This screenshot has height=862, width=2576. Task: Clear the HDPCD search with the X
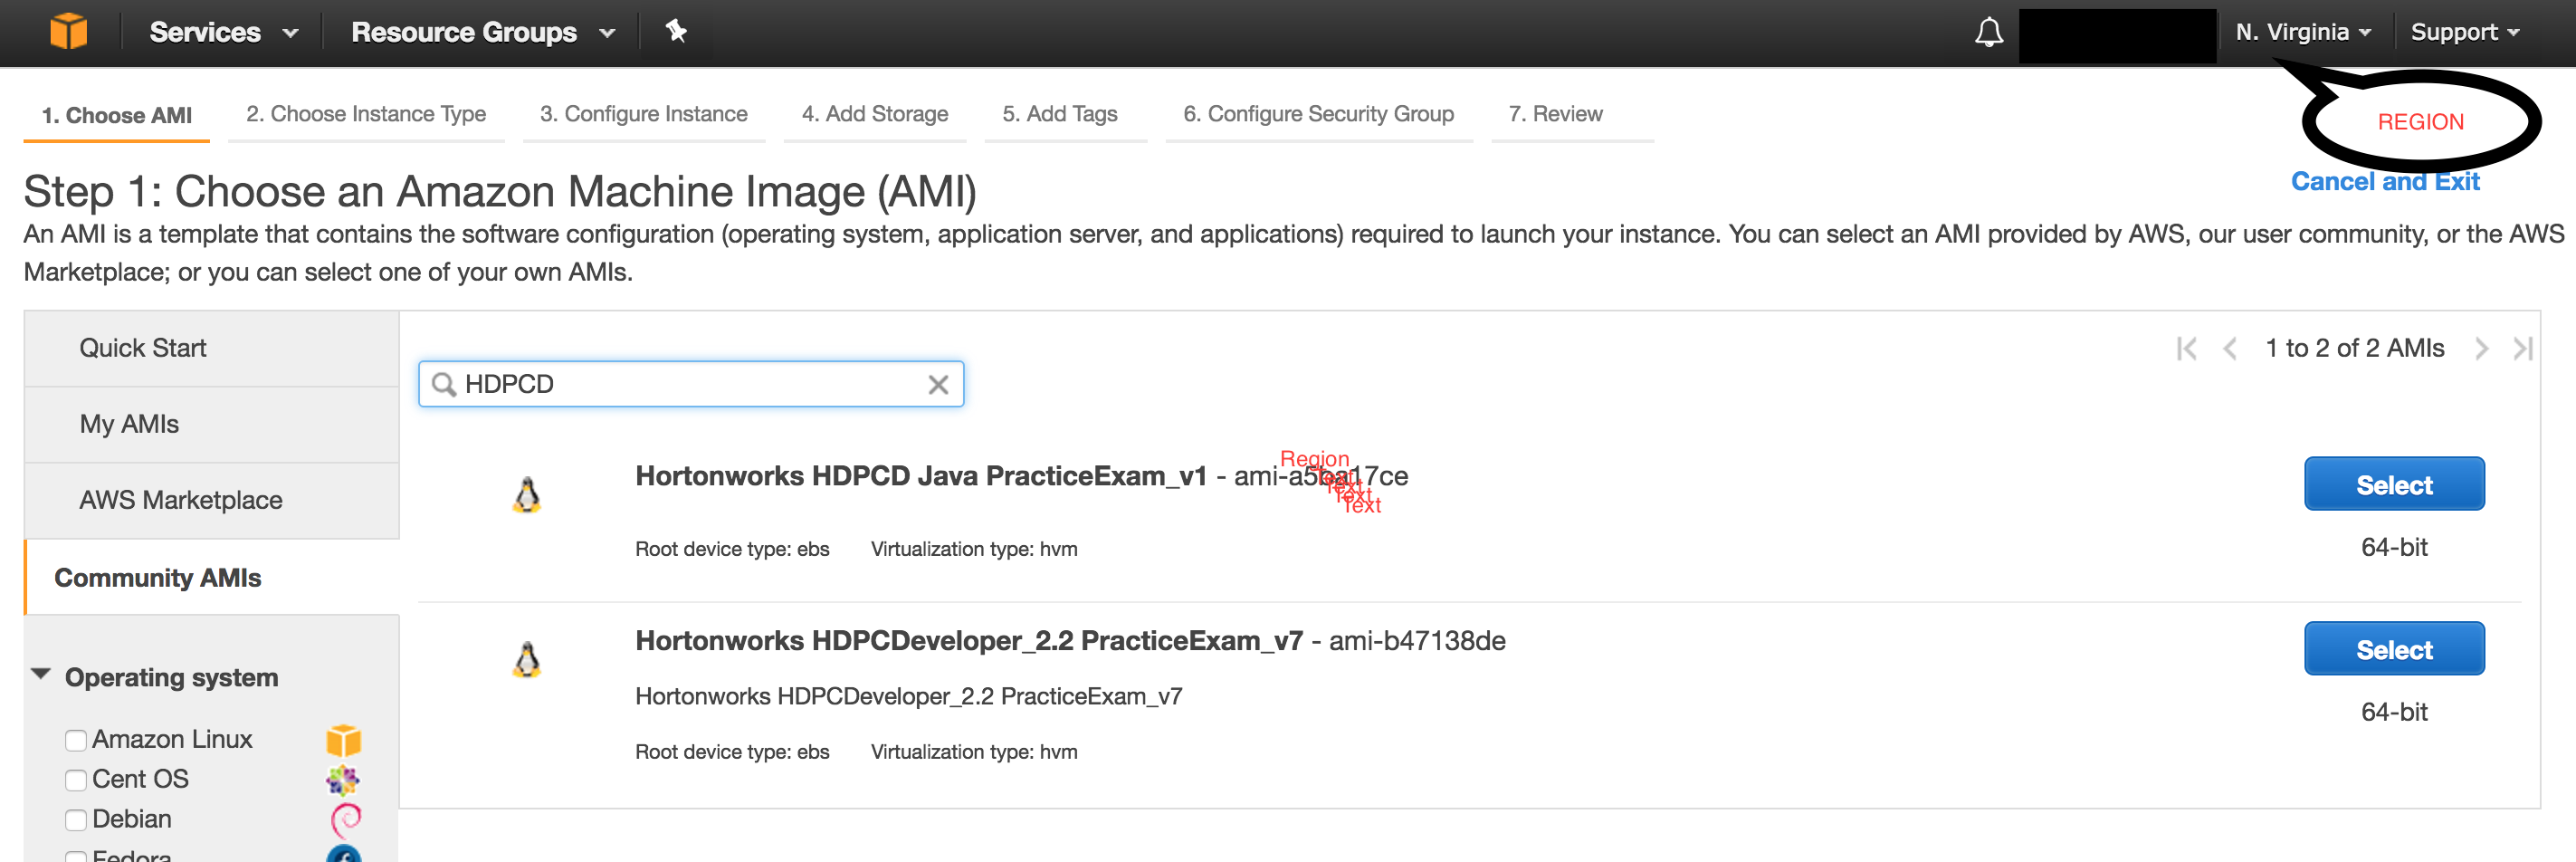click(x=938, y=383)
